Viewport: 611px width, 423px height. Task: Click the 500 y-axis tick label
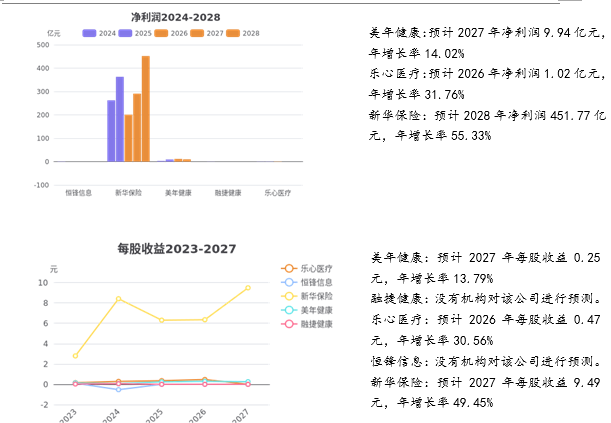coord(43,45)
